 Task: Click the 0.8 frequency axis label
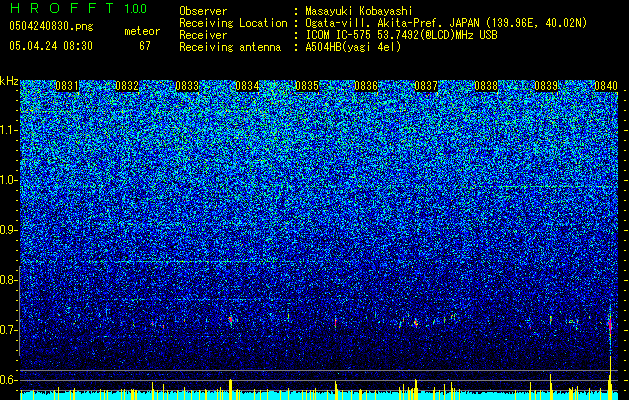(9, 280)
